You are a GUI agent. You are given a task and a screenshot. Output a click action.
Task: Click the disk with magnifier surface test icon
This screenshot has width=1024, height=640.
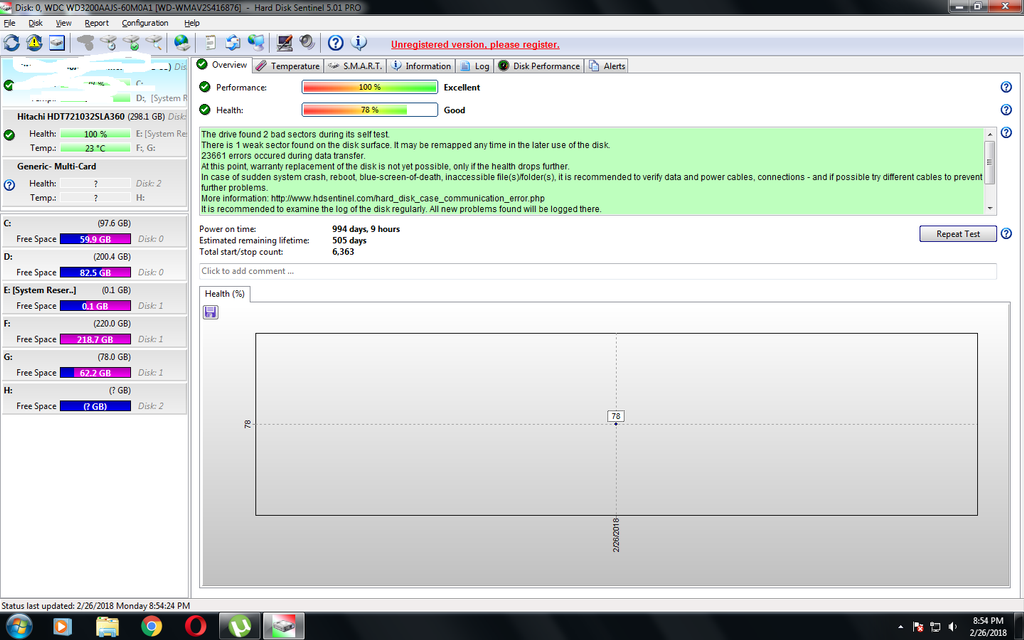coord(154,43)
